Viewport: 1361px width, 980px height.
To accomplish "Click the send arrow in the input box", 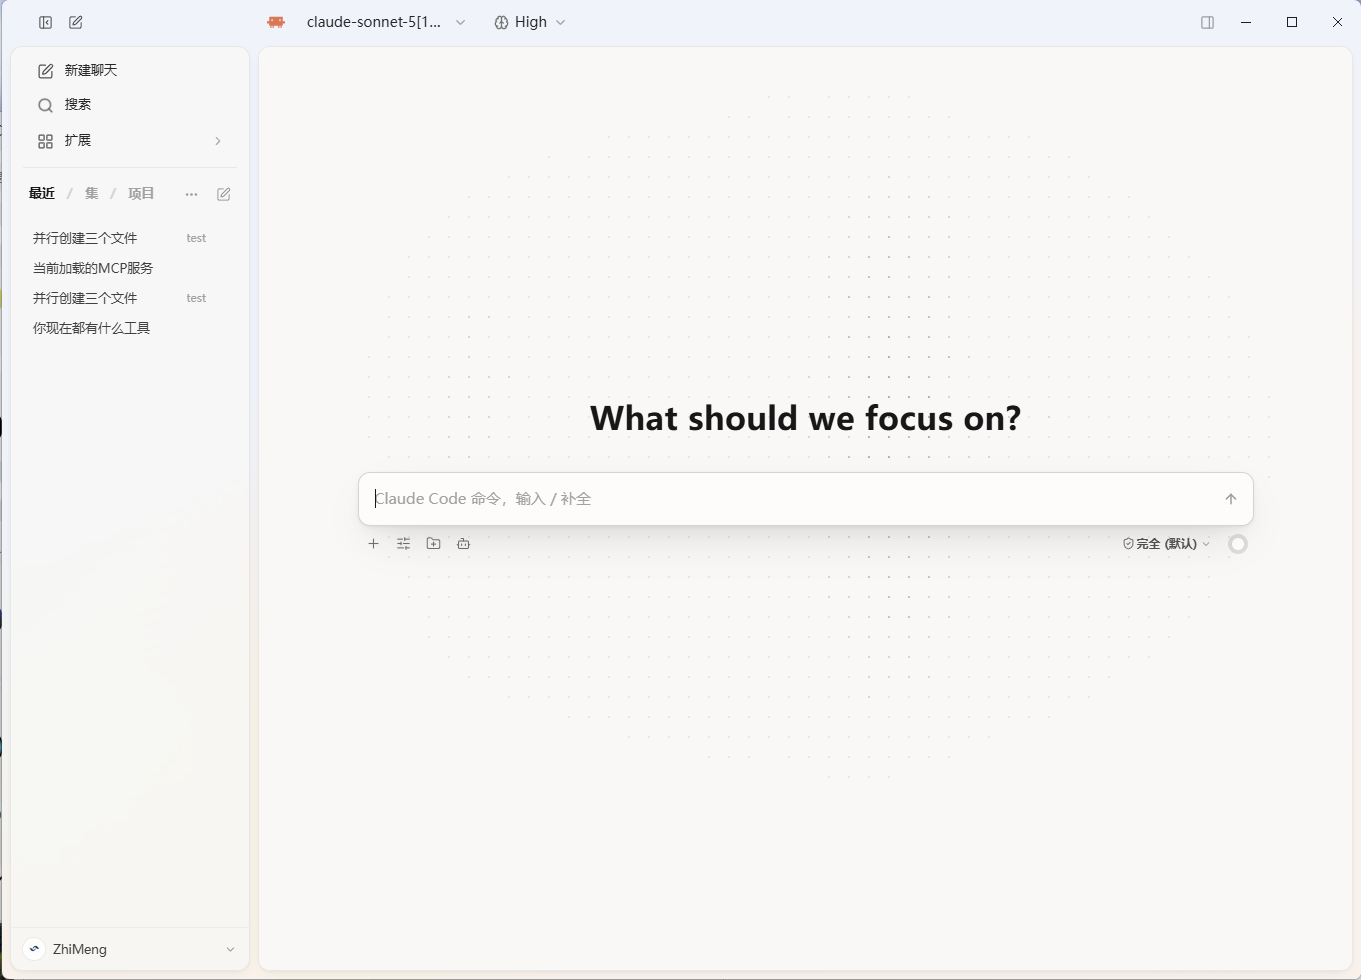I will tap(1231, 499).
